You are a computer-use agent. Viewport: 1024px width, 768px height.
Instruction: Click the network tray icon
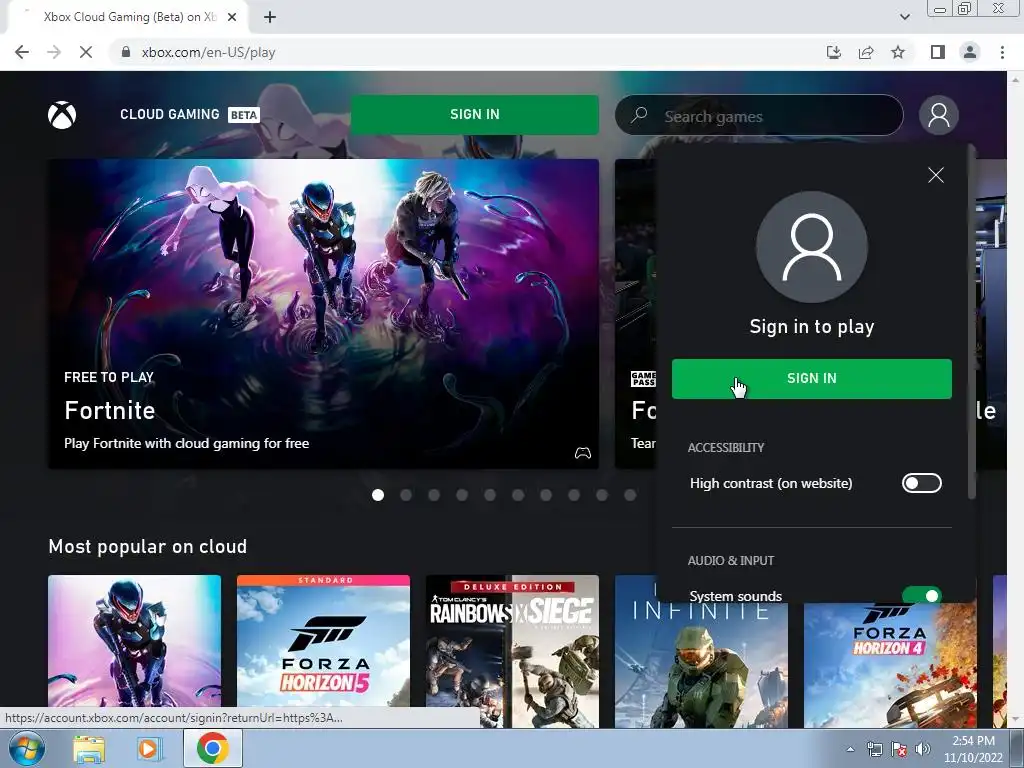coord(874,749)
